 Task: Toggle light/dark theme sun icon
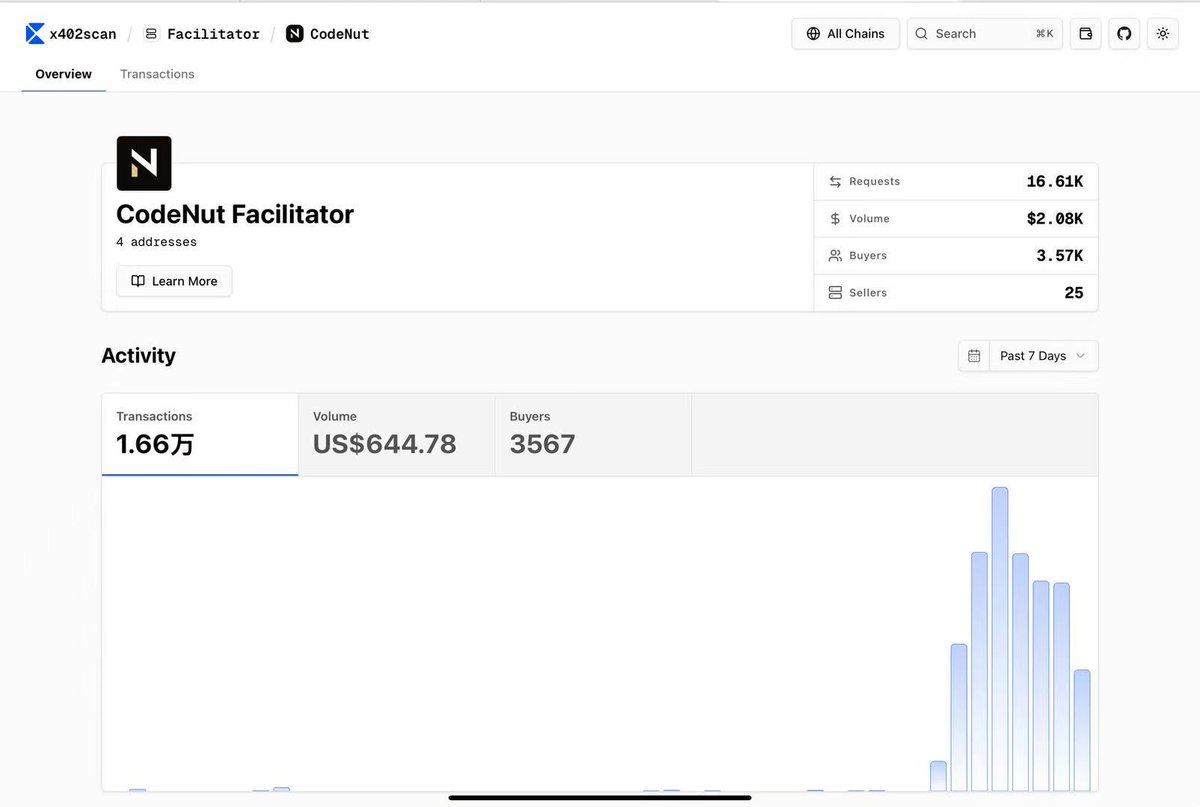coord(1163,34)
